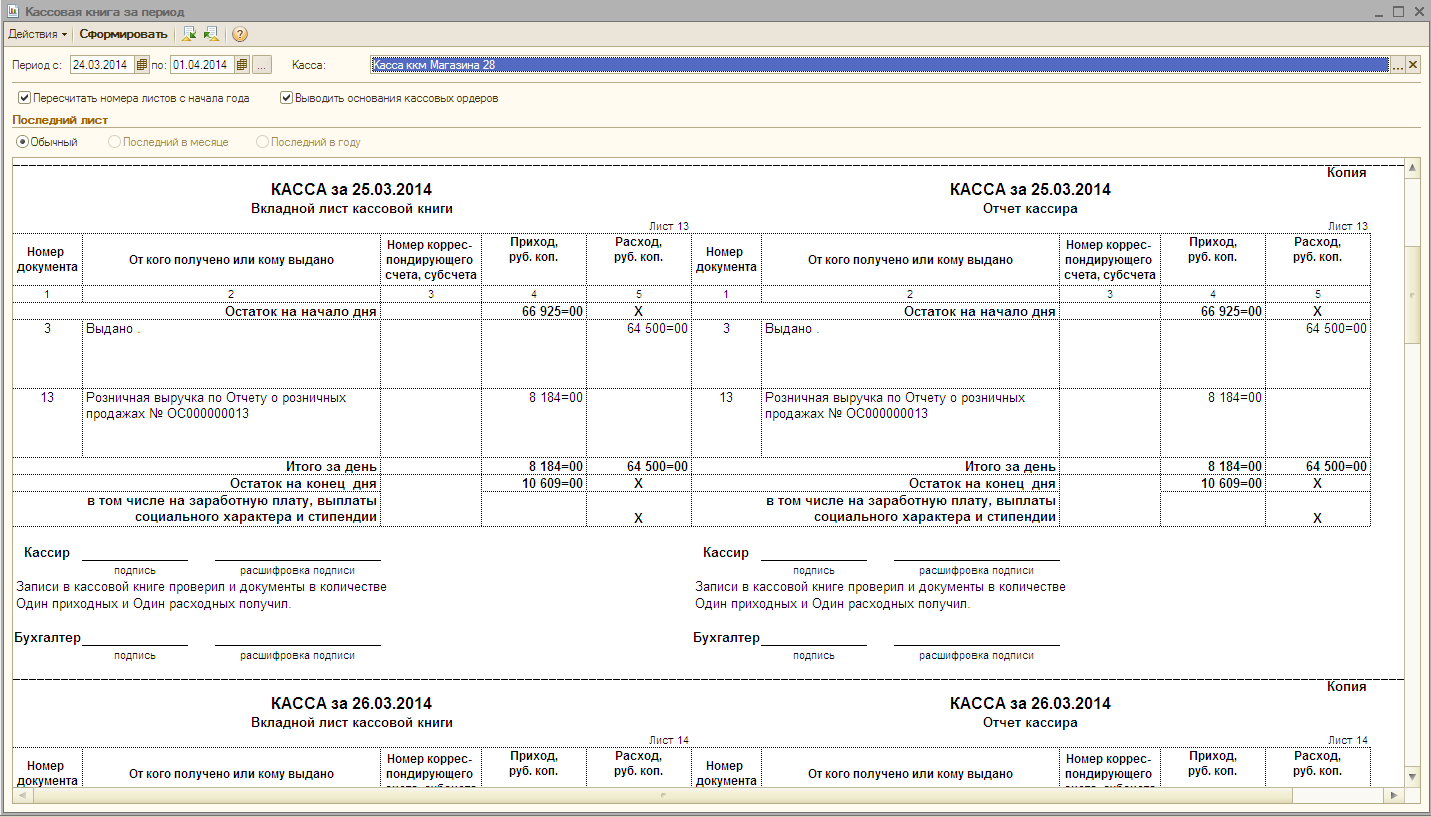Image resolution: width=1431 pixels, height=817 pixels.
Task: Open calendar for start date 24.03.2014
Action: click(142, 65)
